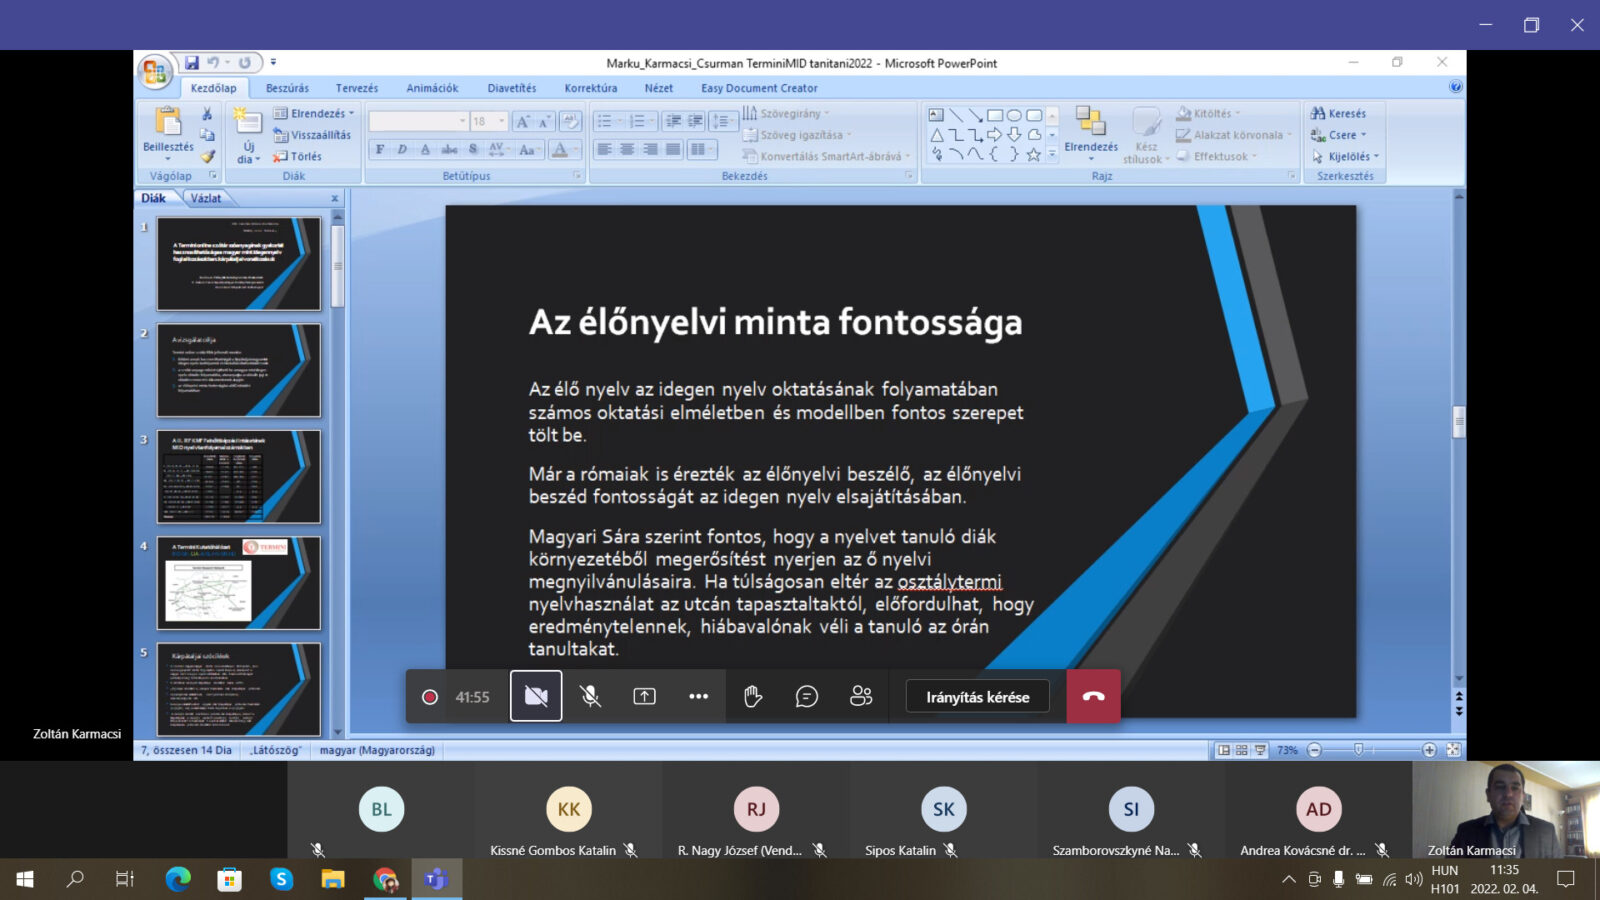Click the Irányítás kérése button
The height and width of the screenshot is (900, 1600).
[x=977, y=697]
